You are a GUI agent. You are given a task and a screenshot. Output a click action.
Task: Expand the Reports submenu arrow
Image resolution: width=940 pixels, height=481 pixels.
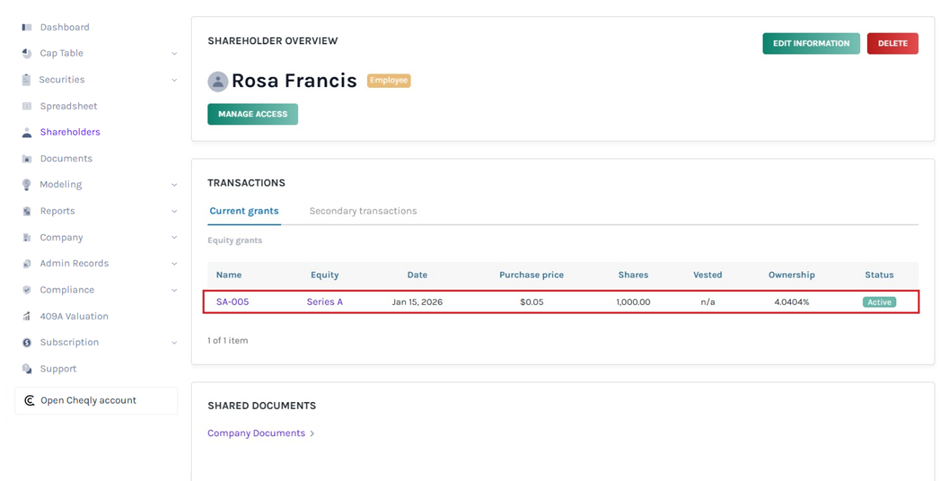coord(174,212)
